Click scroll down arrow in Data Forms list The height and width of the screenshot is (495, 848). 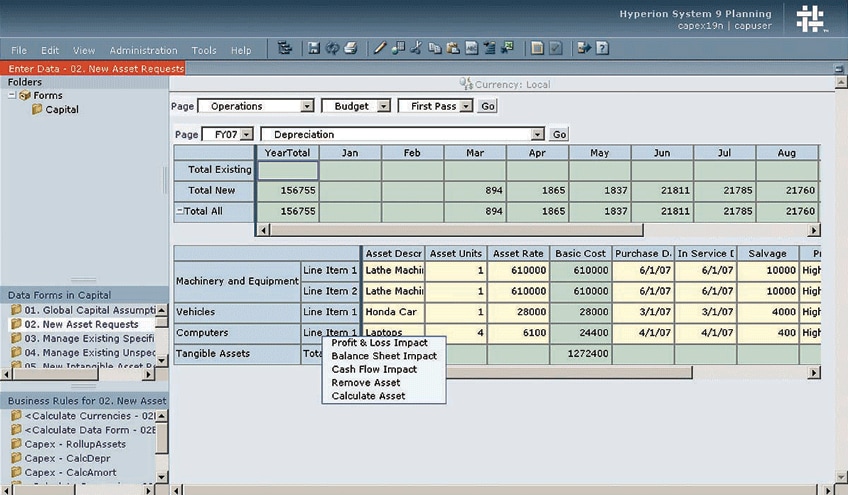(x=161, y=360)
